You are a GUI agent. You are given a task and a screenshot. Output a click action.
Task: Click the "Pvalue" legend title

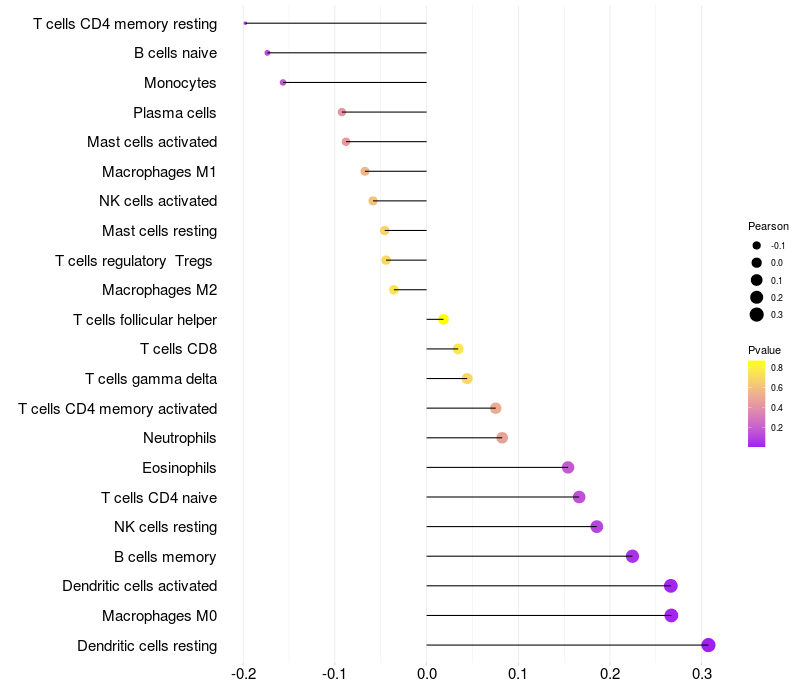[764, 350]
